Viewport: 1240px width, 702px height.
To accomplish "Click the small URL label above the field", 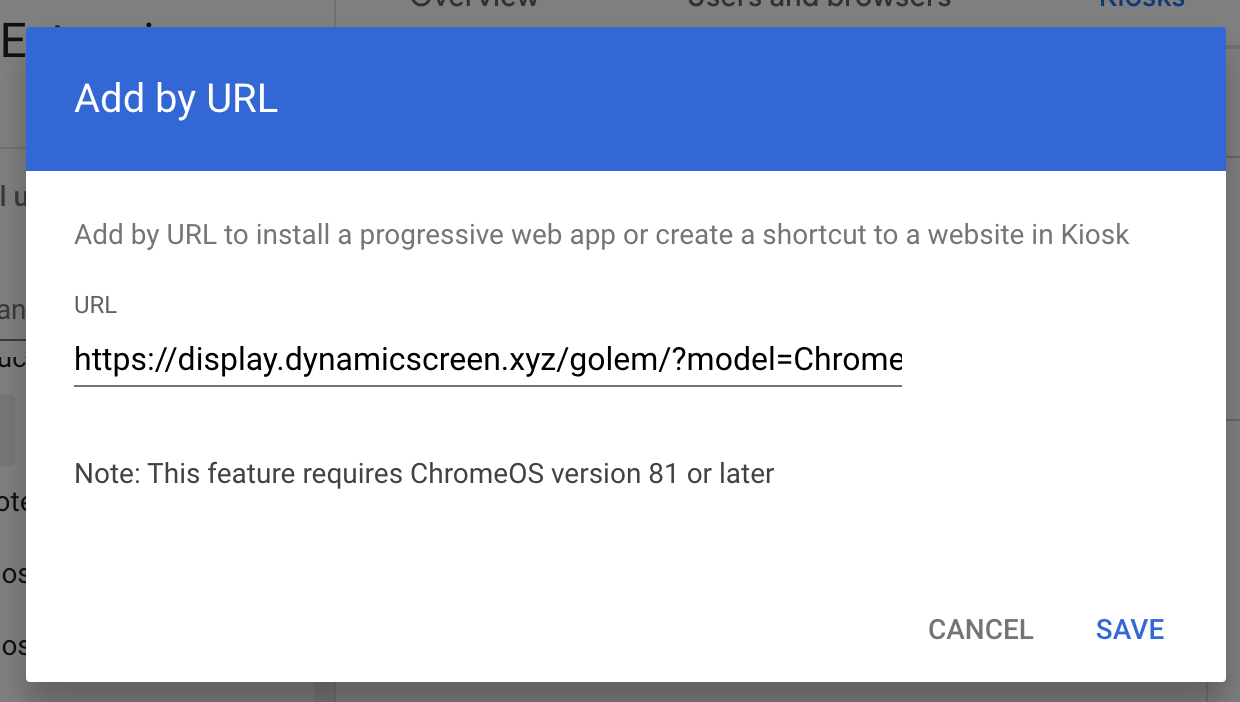I will (96, 306).
